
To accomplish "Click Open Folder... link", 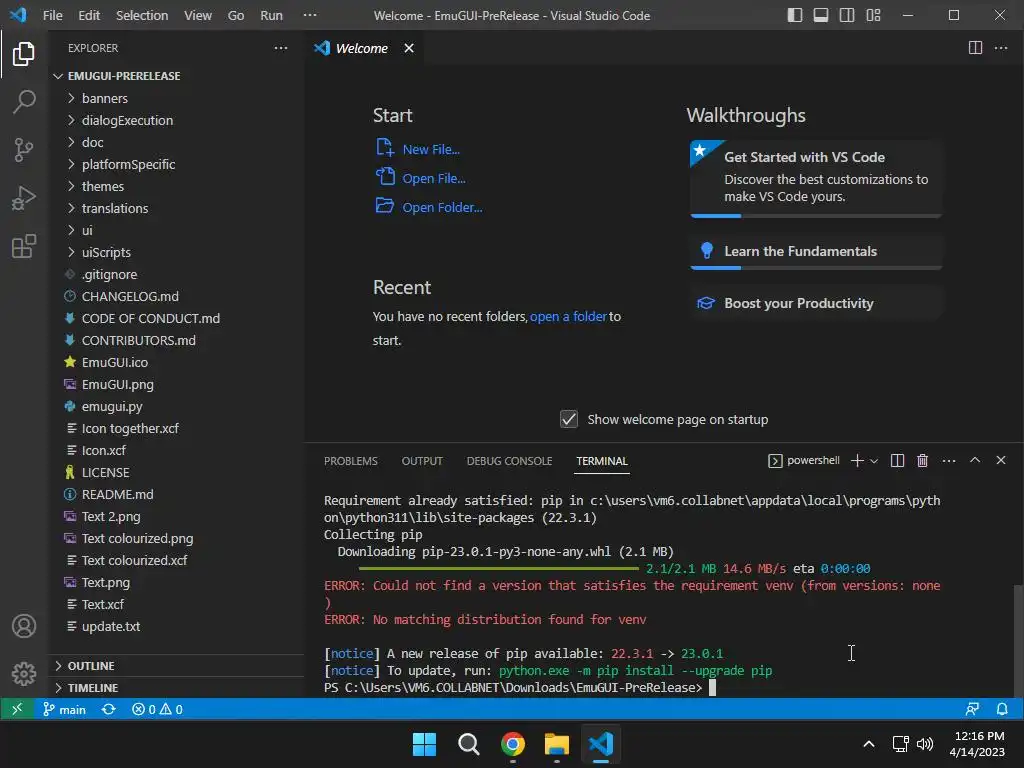I will tap(442, 207).
